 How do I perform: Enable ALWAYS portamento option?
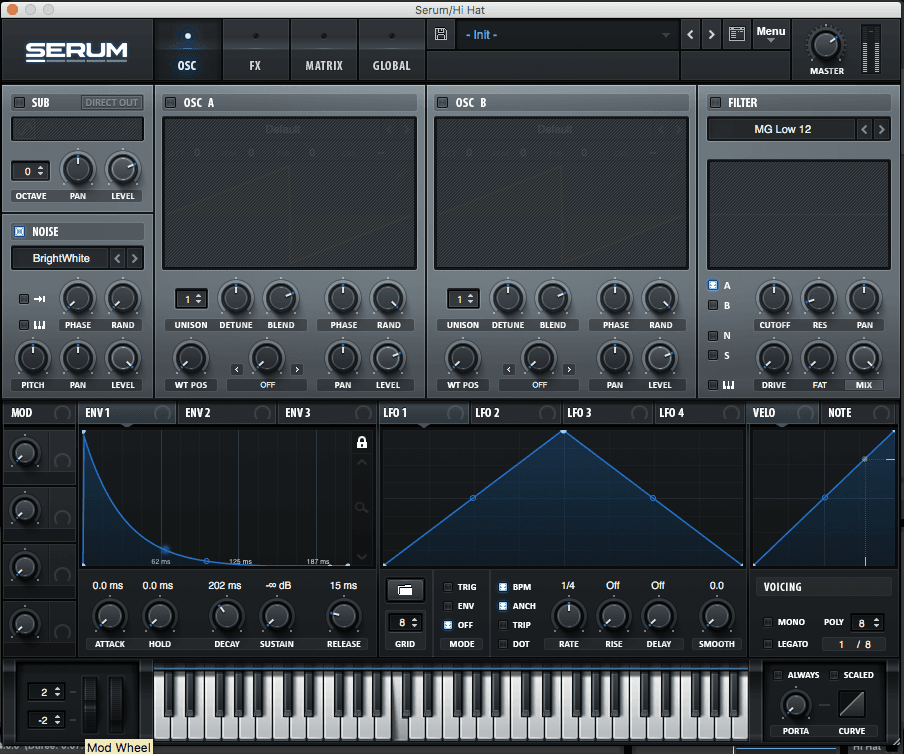(778, 674)
